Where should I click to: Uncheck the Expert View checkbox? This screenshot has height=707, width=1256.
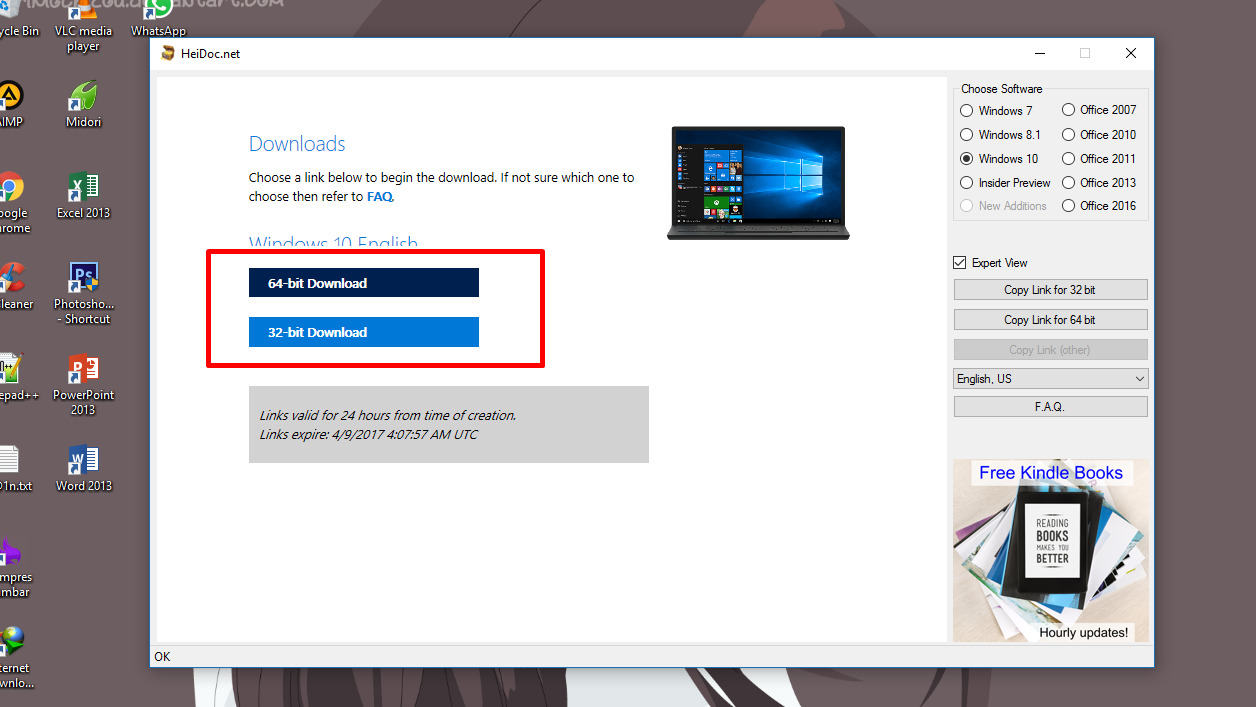[960, 263]
